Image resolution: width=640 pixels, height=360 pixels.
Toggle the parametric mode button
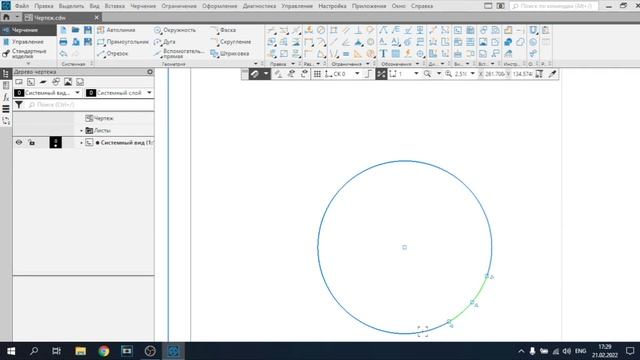[381, 74]
